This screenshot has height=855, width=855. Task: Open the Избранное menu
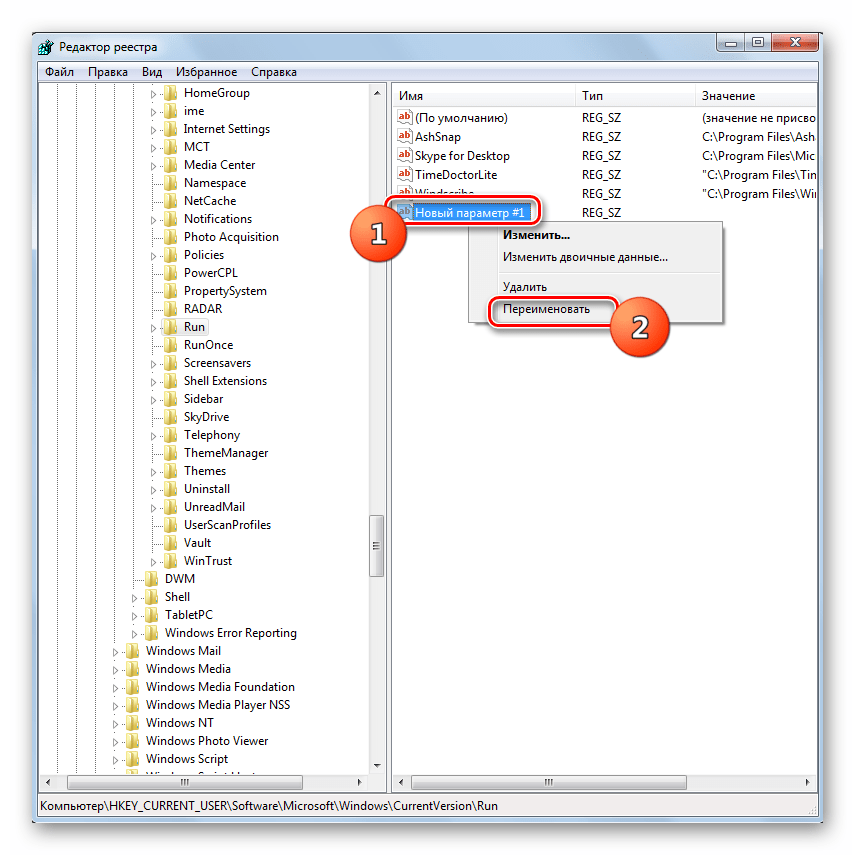point(207,72)
